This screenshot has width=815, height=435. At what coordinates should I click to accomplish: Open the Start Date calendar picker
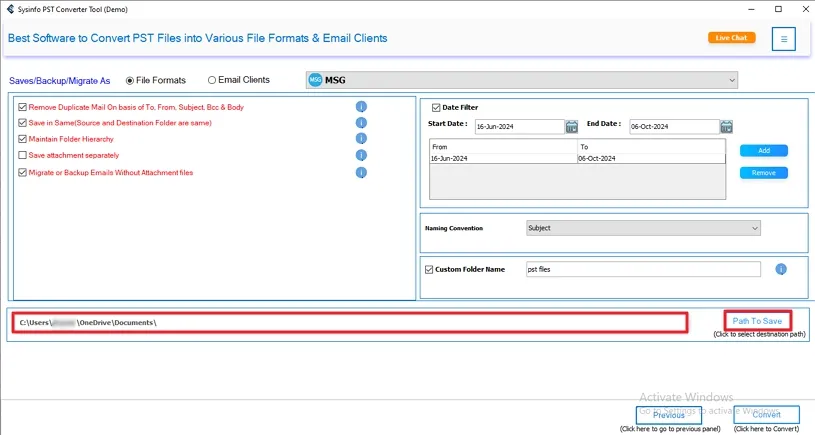[x=572, y=127]
